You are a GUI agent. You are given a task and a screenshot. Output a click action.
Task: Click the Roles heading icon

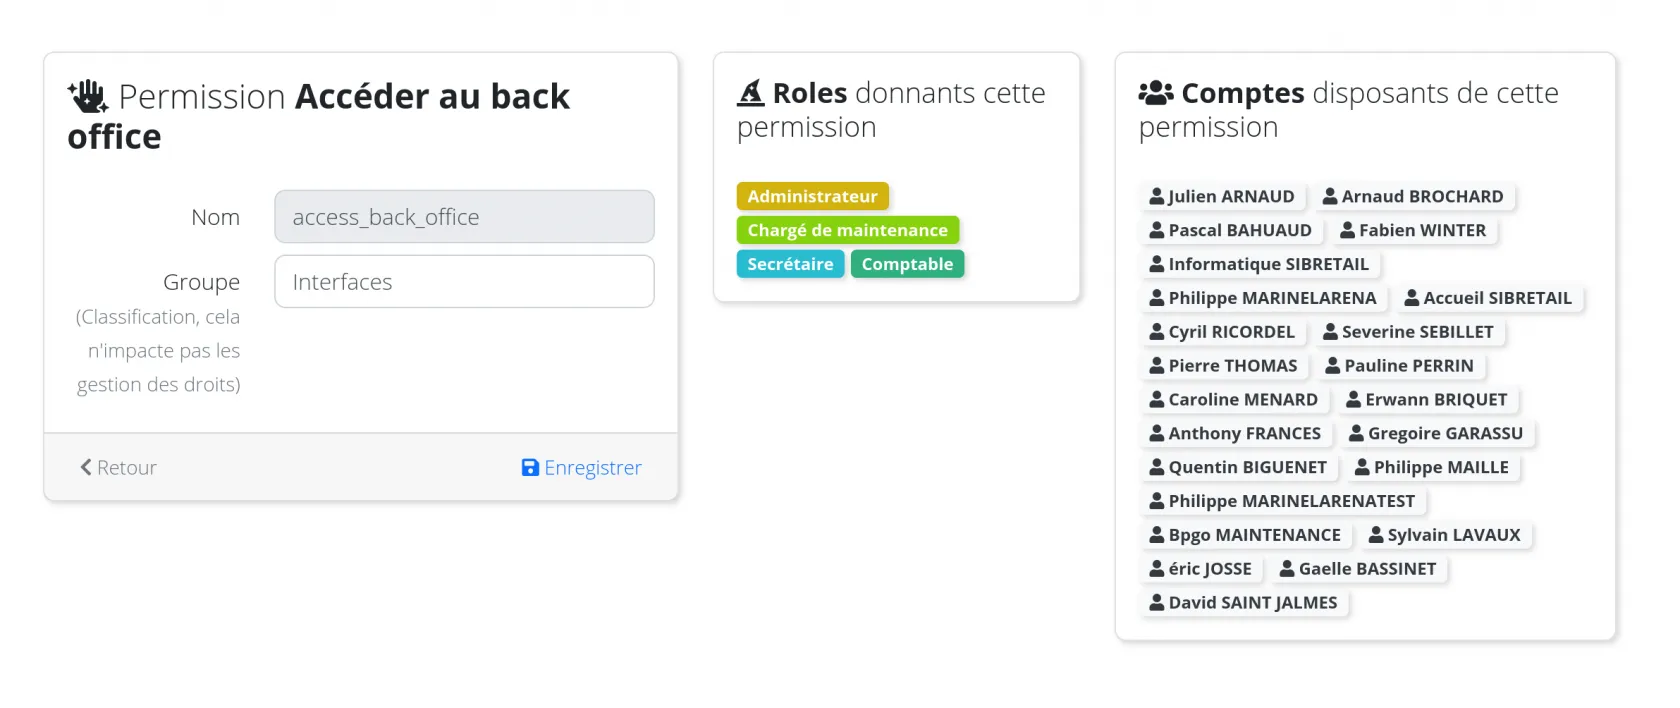(x=750, y=93)
